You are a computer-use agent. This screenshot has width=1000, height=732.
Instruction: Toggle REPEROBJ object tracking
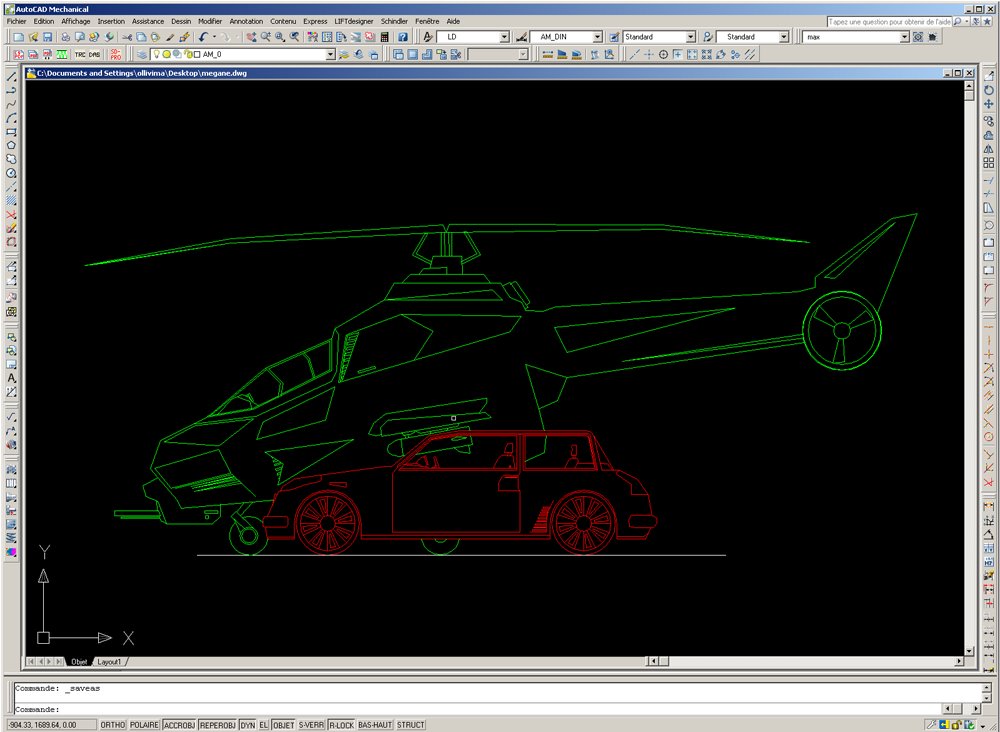tap(218, 725)
